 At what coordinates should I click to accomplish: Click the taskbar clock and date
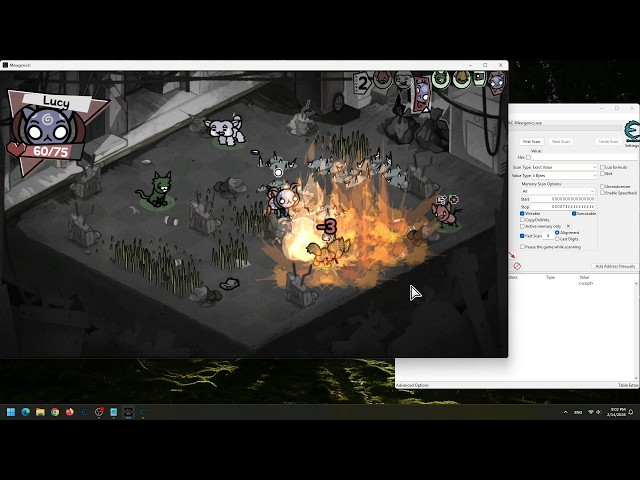[617, 412]
